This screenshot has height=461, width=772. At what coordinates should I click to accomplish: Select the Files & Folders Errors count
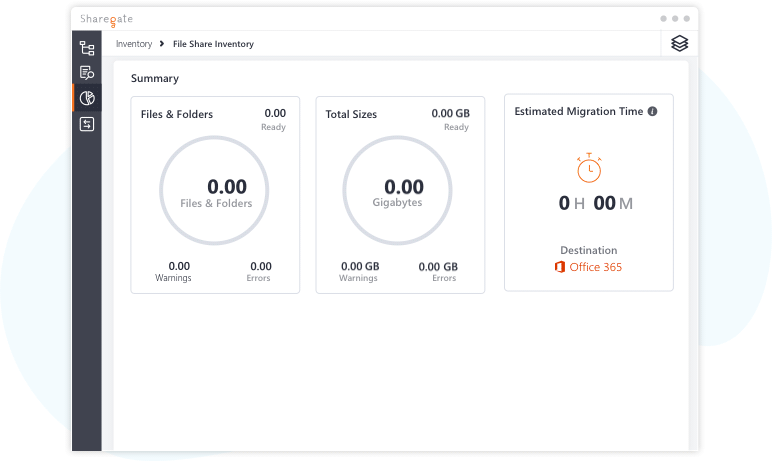tap(261, 266)
